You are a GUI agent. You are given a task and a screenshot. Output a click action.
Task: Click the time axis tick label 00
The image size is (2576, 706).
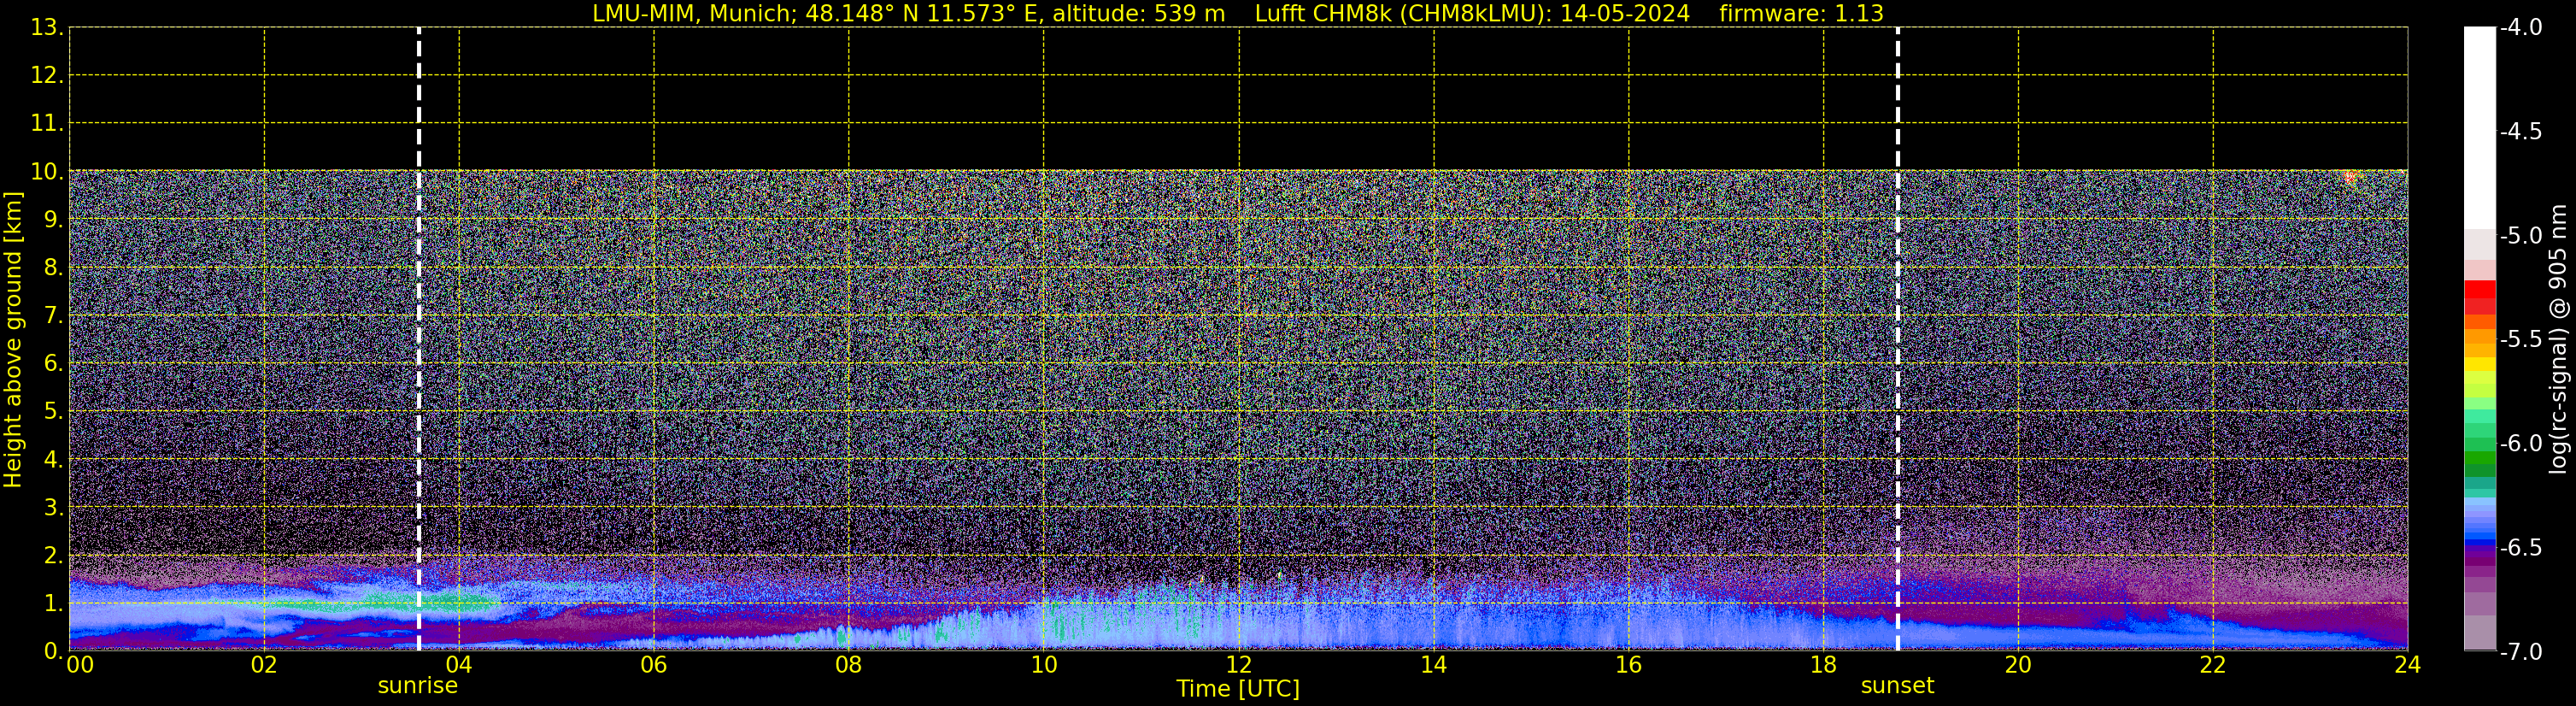[x=80, y=665]
